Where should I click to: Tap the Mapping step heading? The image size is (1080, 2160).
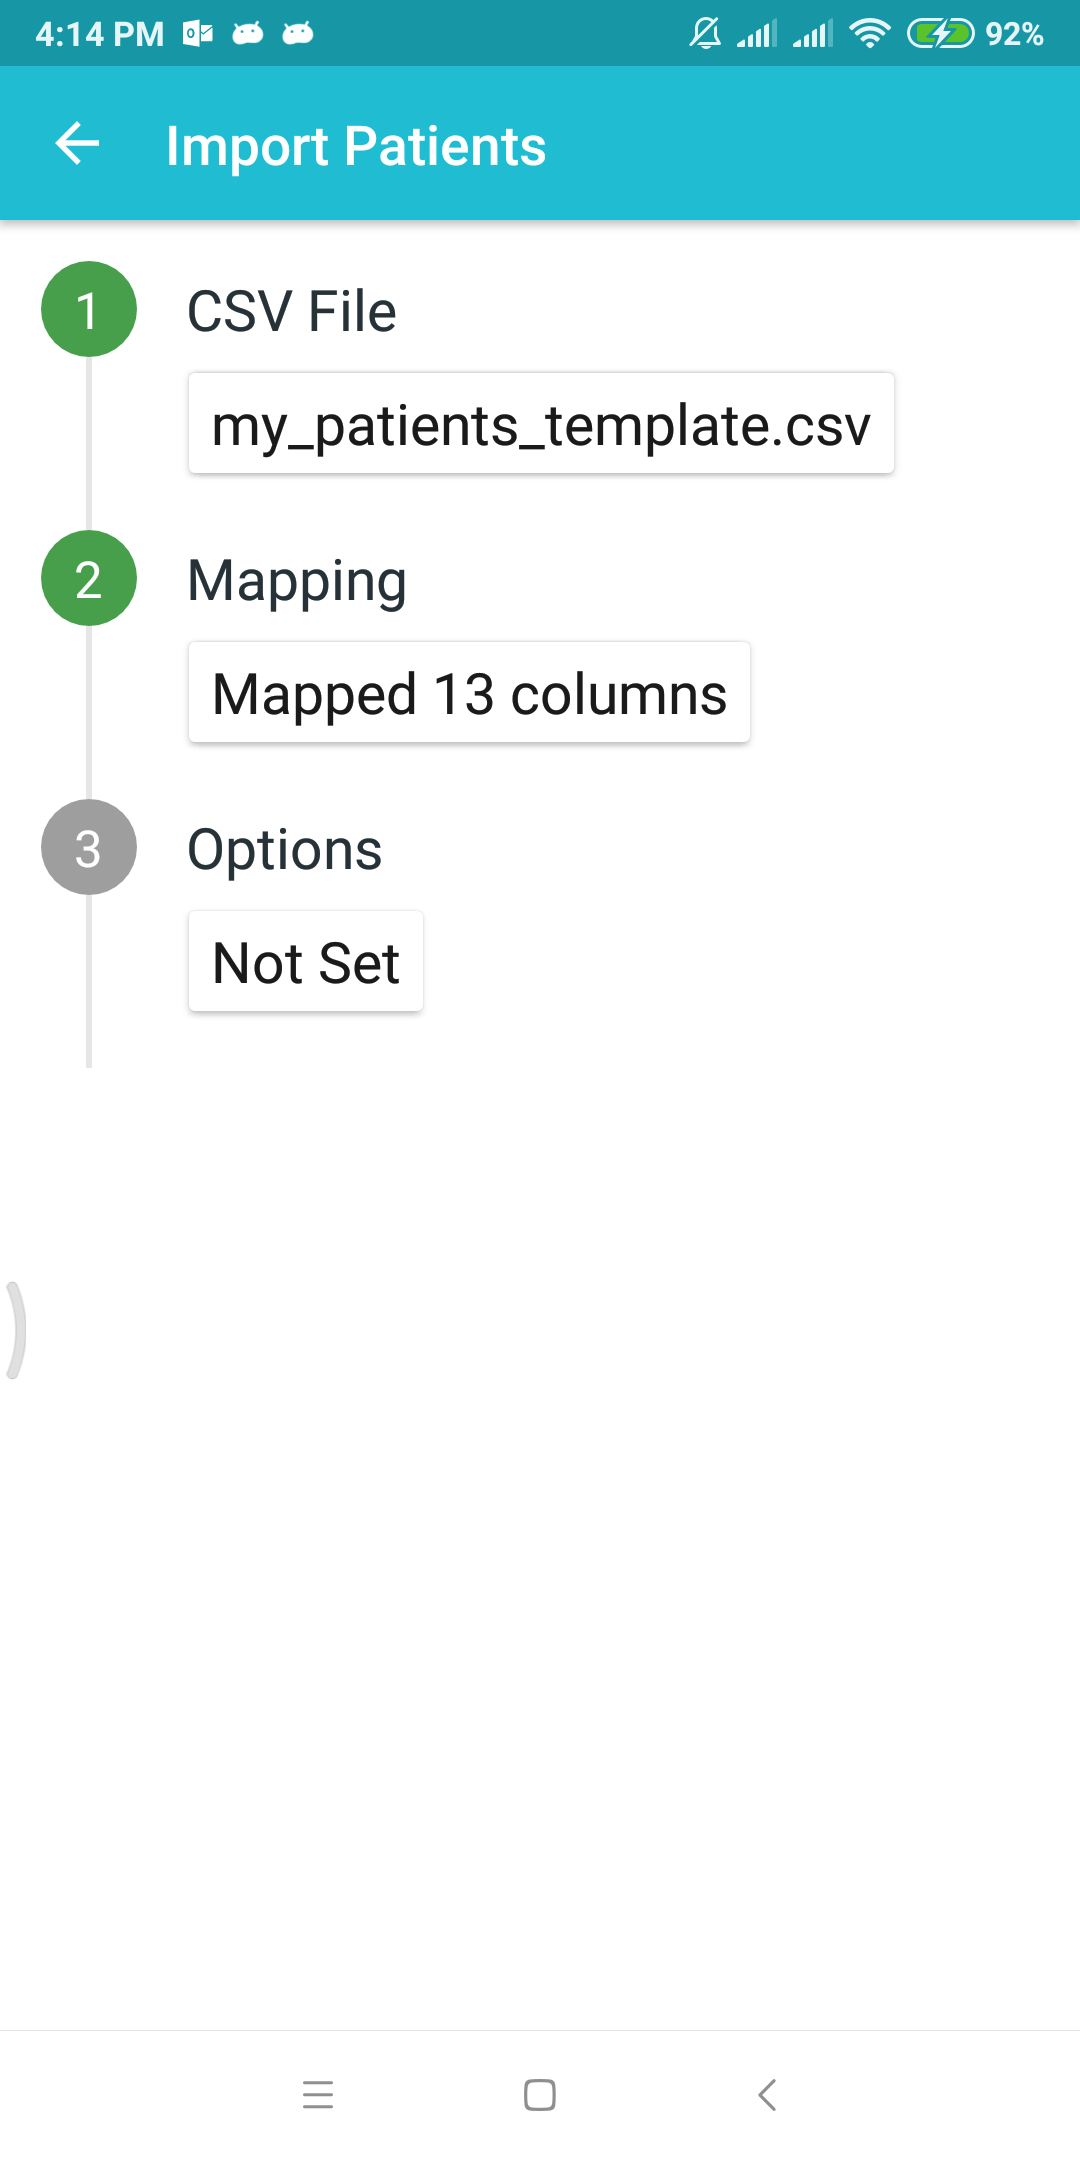pyautogui.click(x=297, y=582)
